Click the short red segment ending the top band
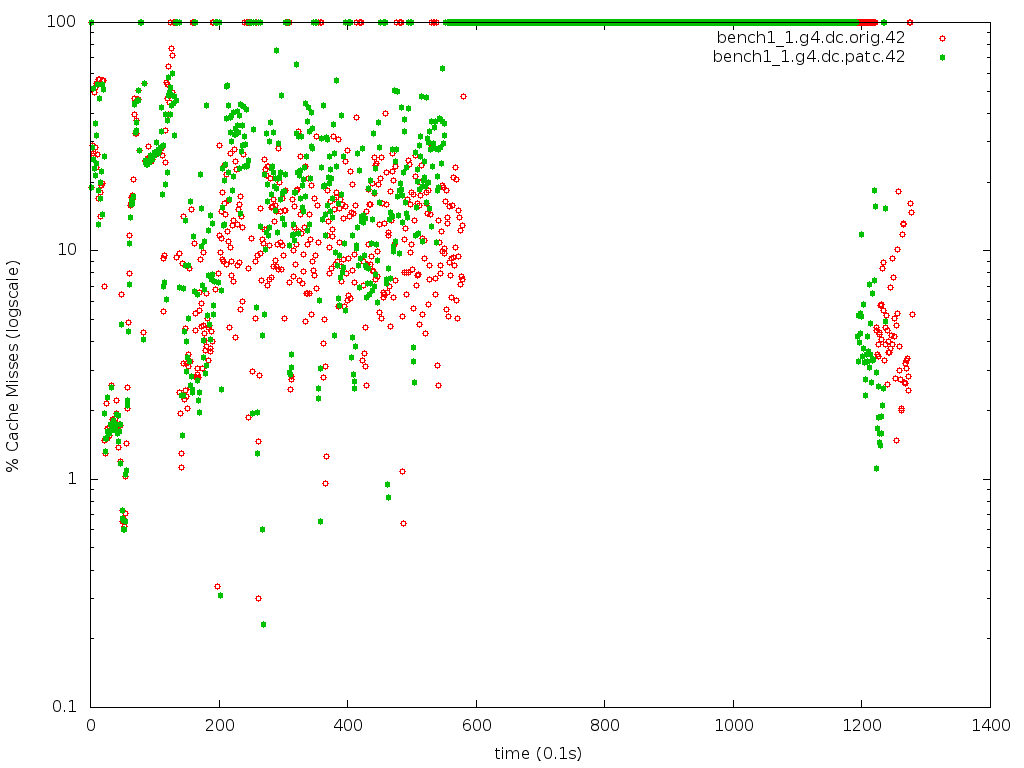This screenshot has width=1024, height=768. coord(869,22)
